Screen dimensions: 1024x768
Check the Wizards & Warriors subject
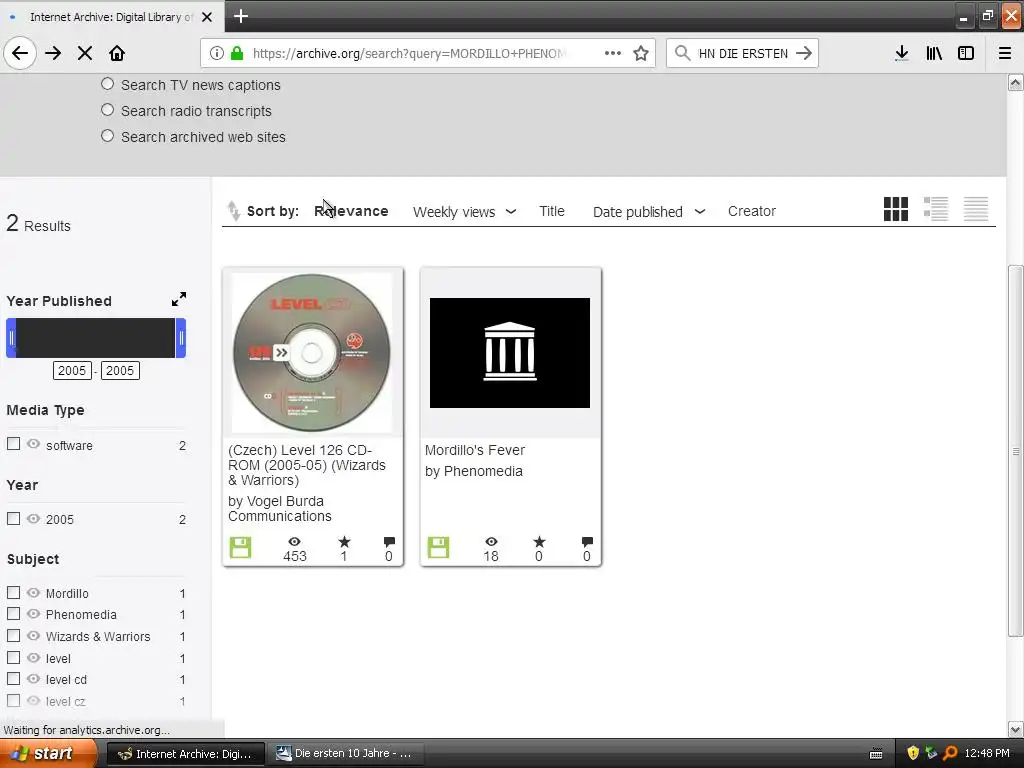pyautogui.click(x=14, y=635)
